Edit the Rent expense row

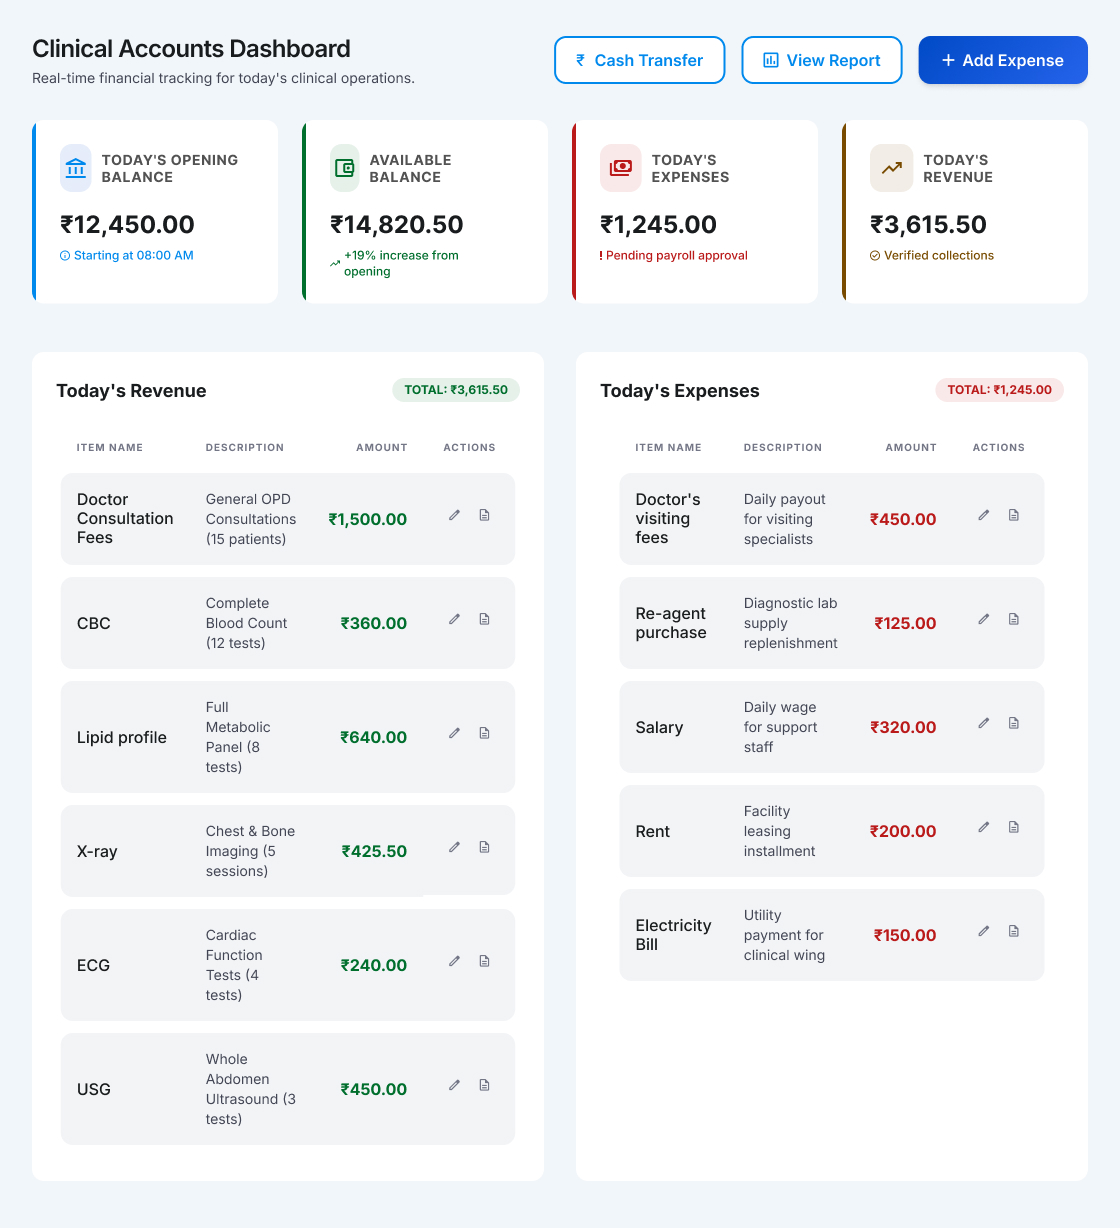[x=984, y=827]
